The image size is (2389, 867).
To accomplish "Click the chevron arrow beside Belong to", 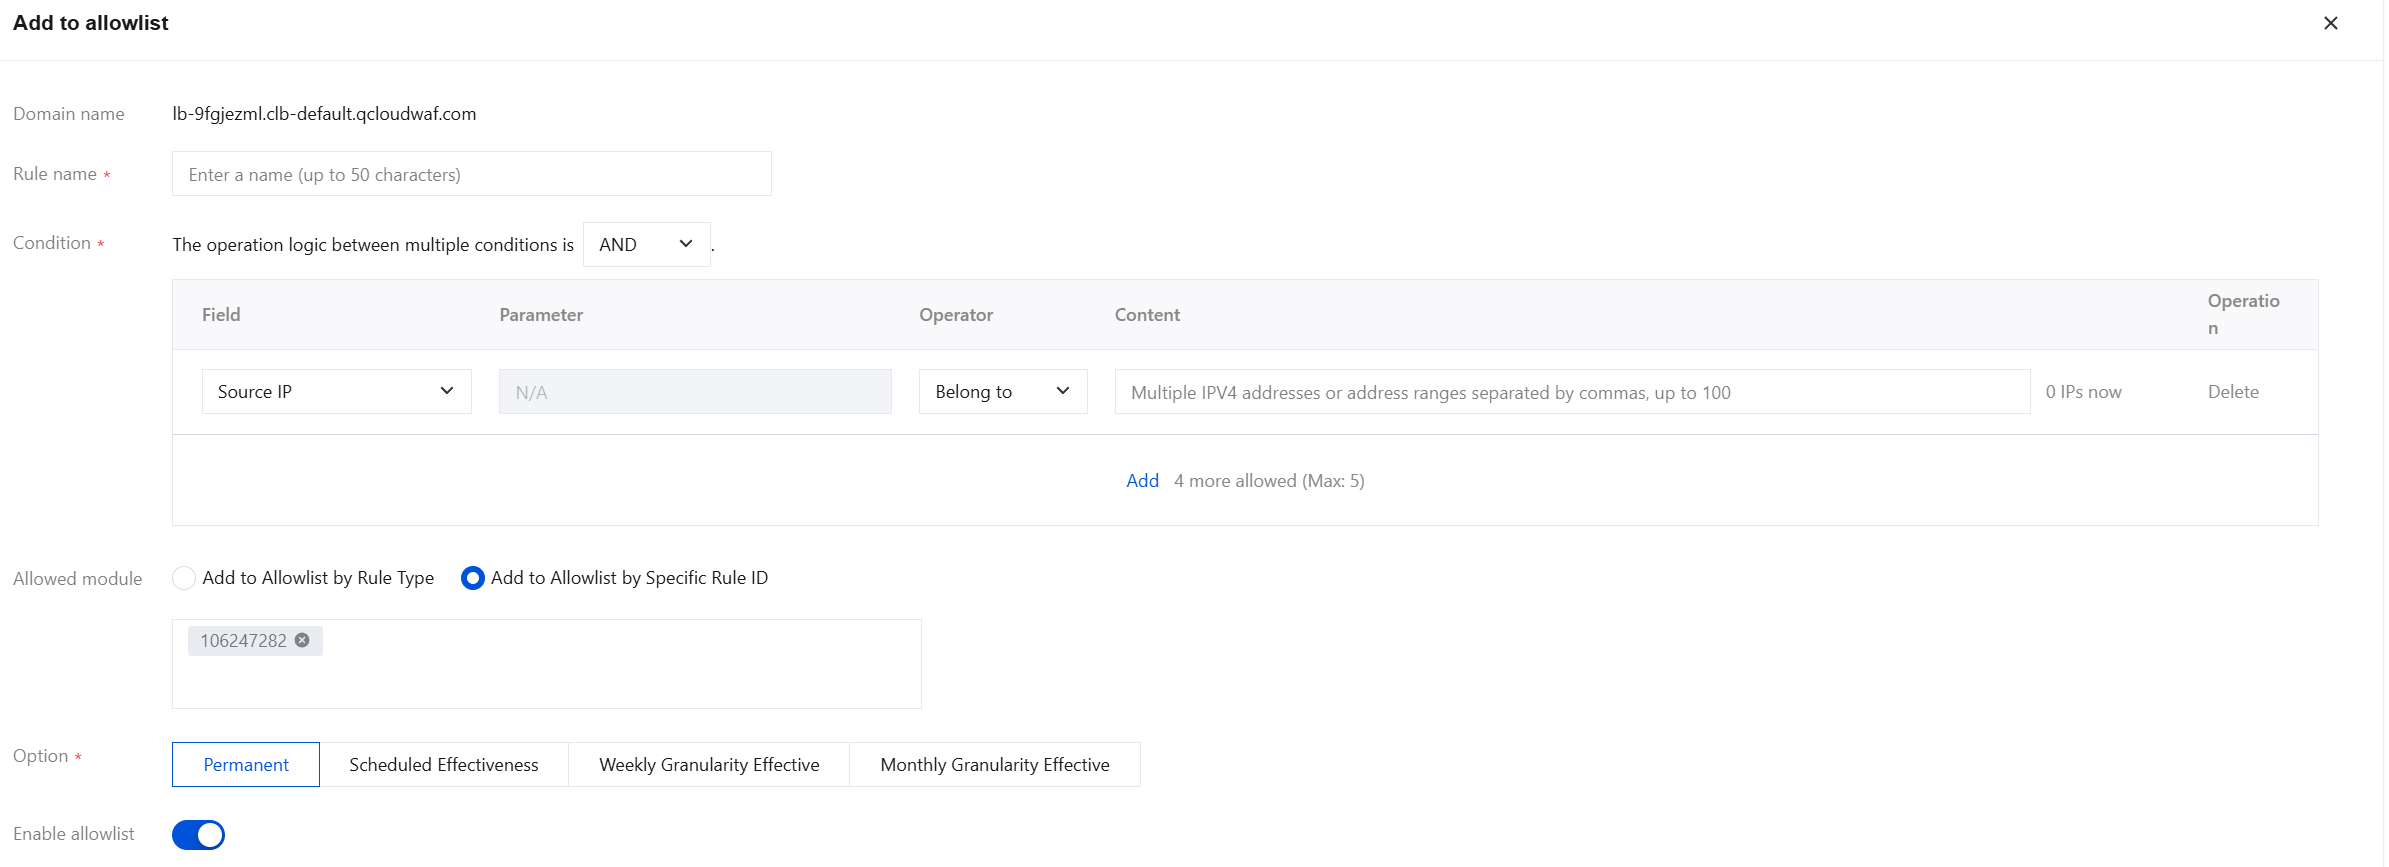I will (1063, 391).
